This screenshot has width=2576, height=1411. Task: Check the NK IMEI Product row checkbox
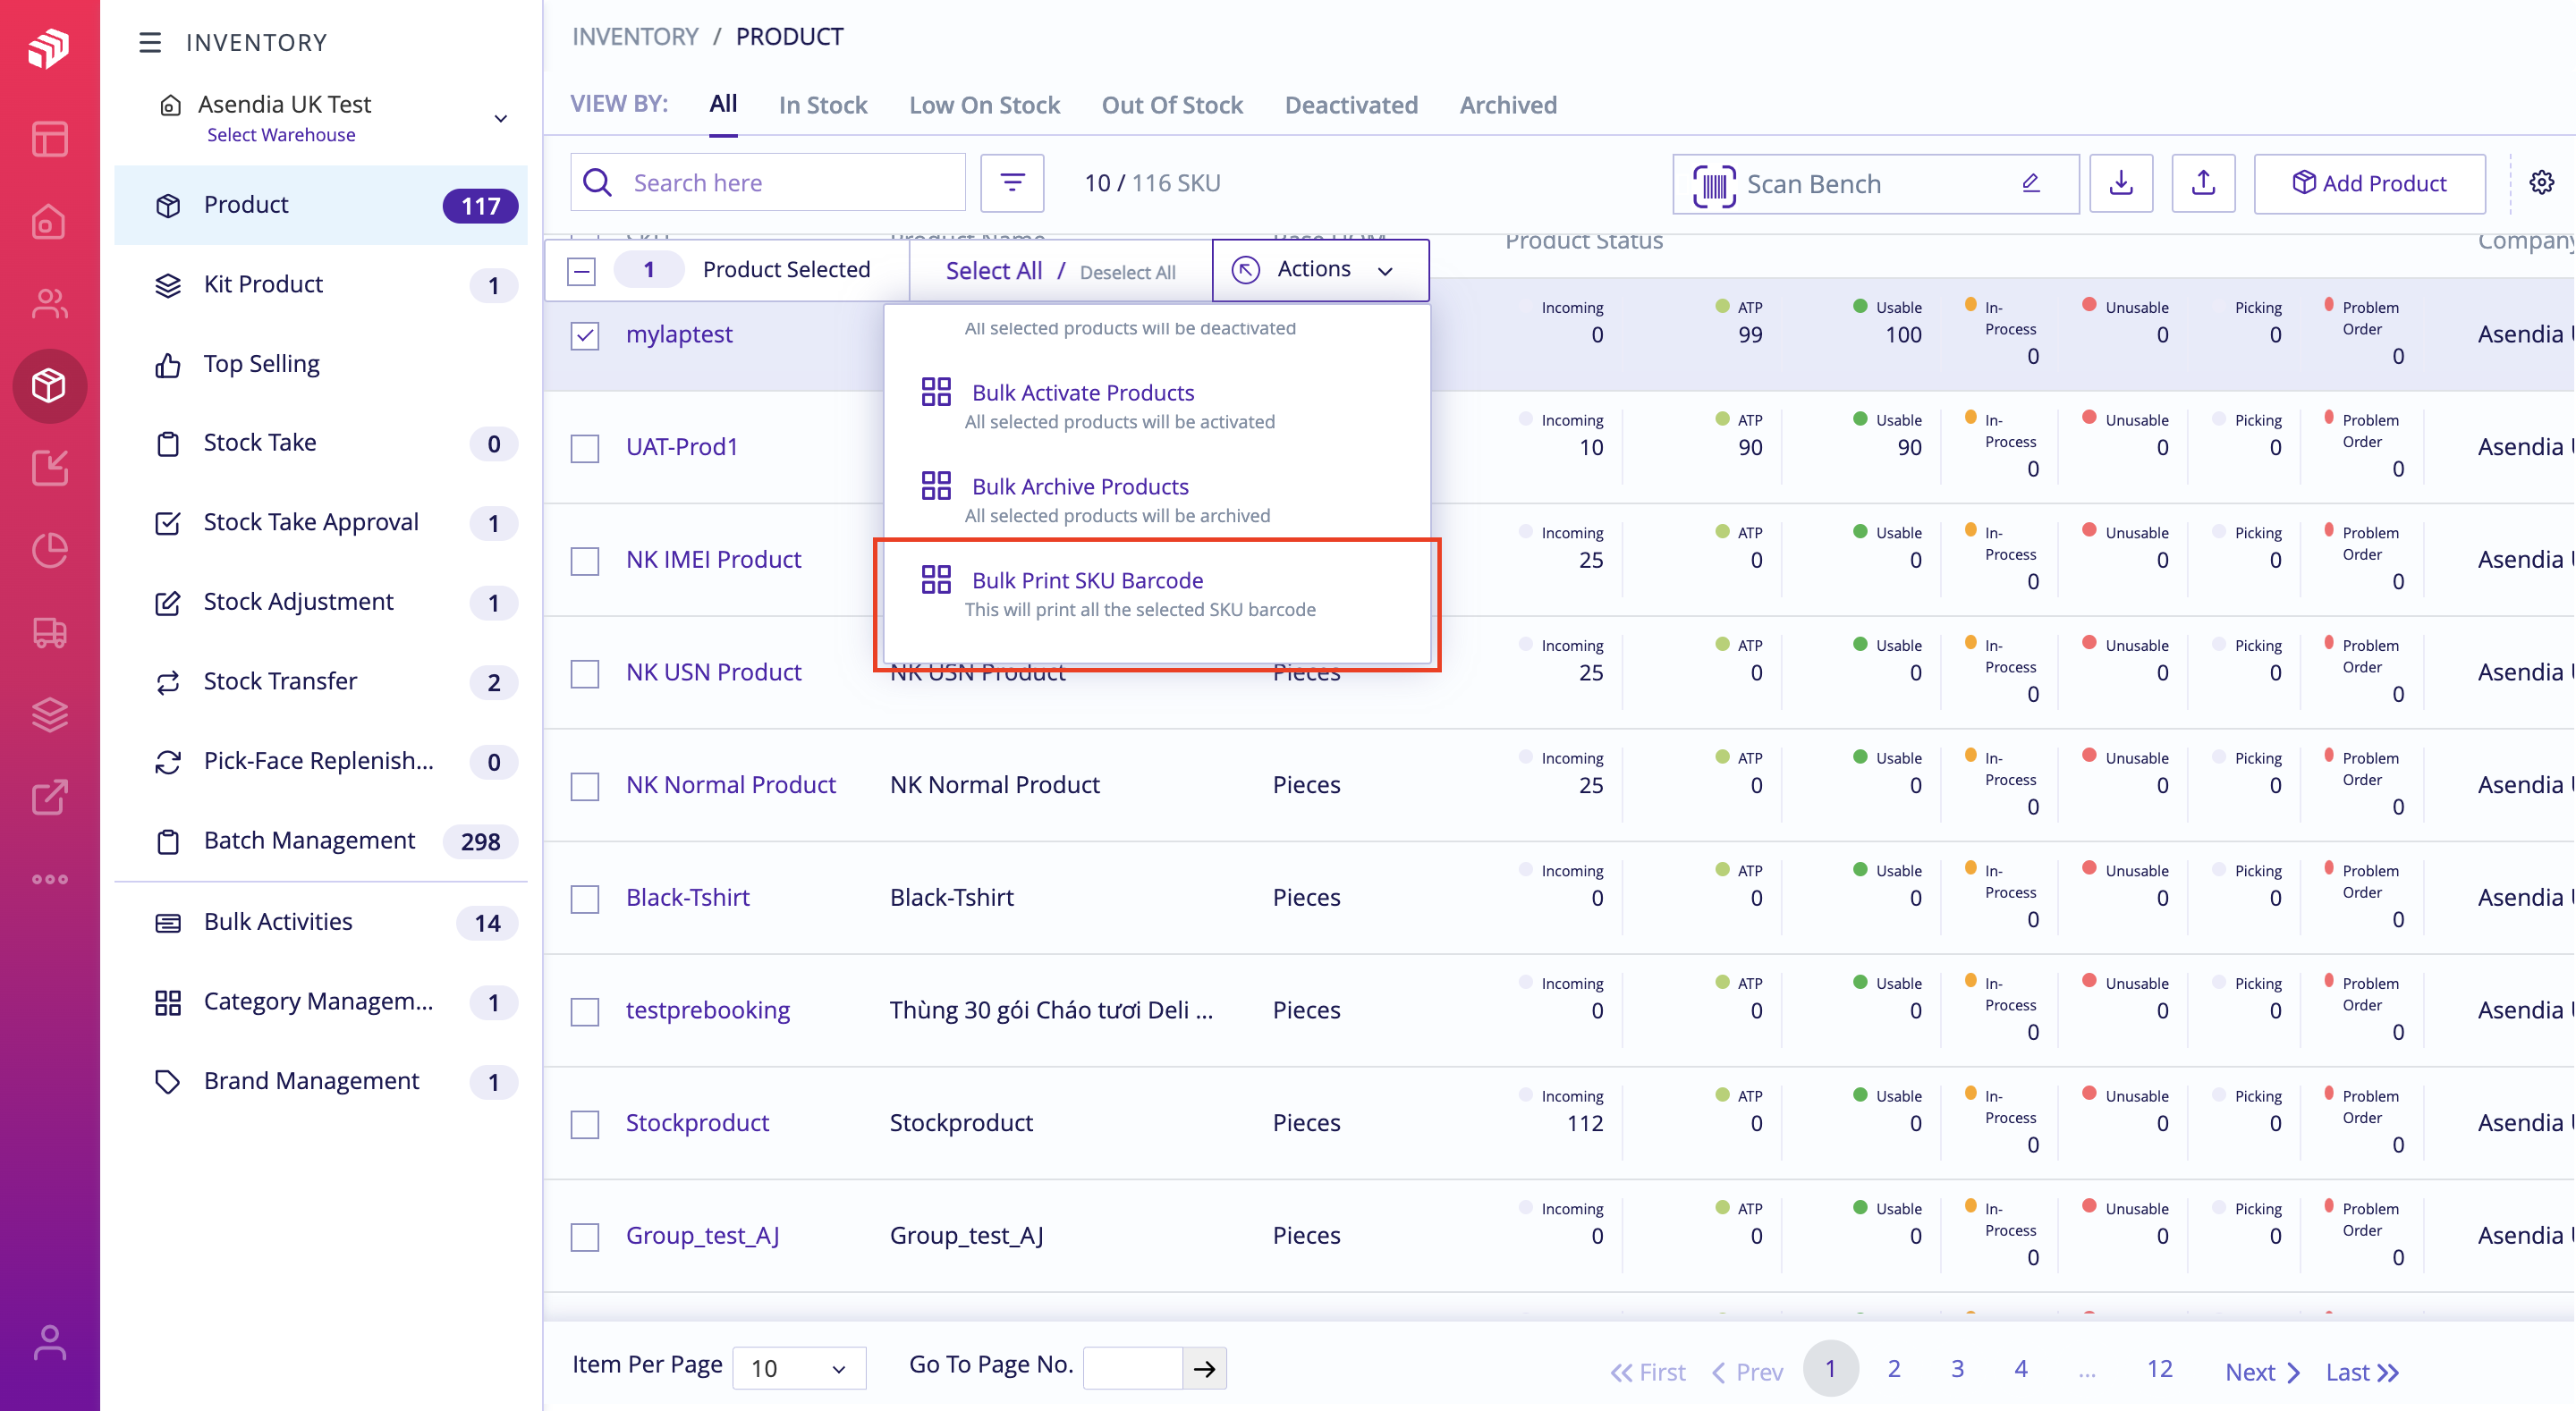[x=584, y=561]
